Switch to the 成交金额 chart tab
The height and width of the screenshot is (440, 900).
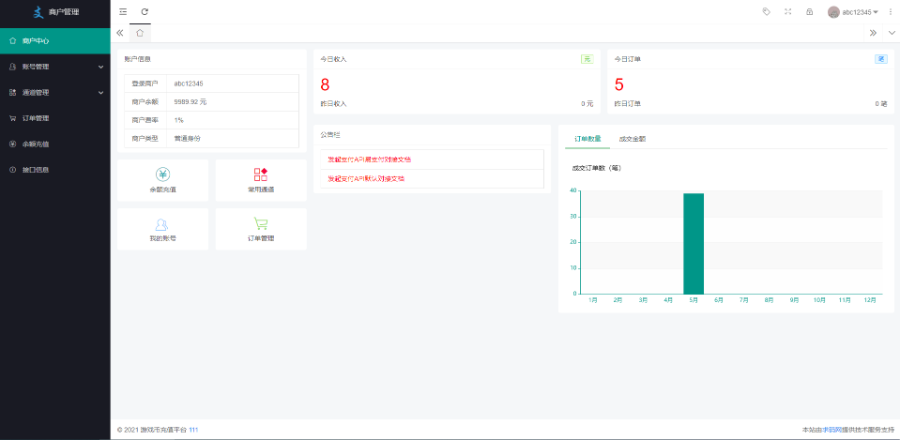(632, 138)
